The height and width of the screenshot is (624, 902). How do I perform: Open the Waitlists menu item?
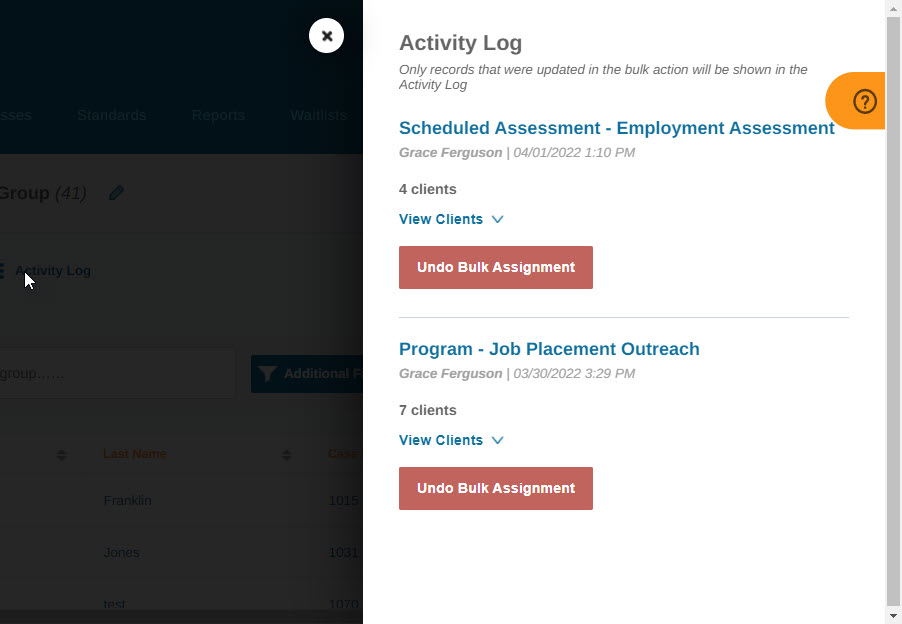[x=318, y=115]
